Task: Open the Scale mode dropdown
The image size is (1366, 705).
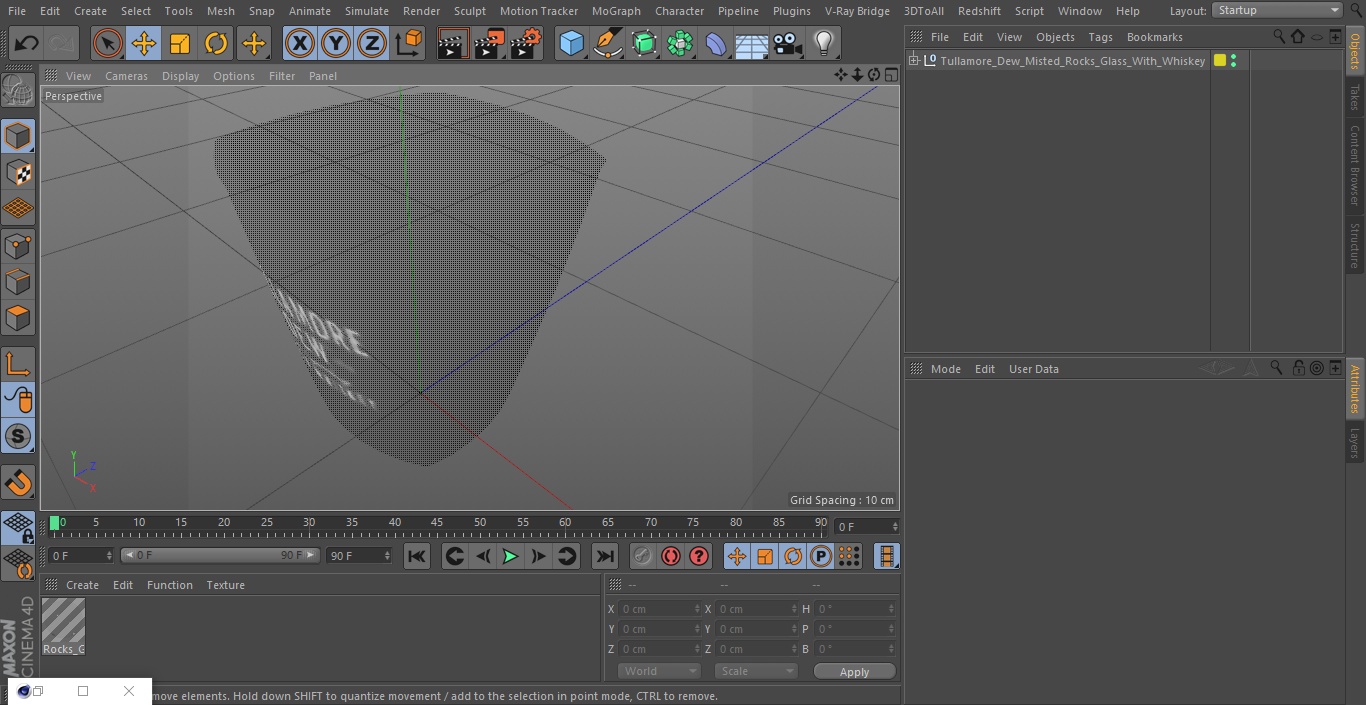Action: pos(756,671)
